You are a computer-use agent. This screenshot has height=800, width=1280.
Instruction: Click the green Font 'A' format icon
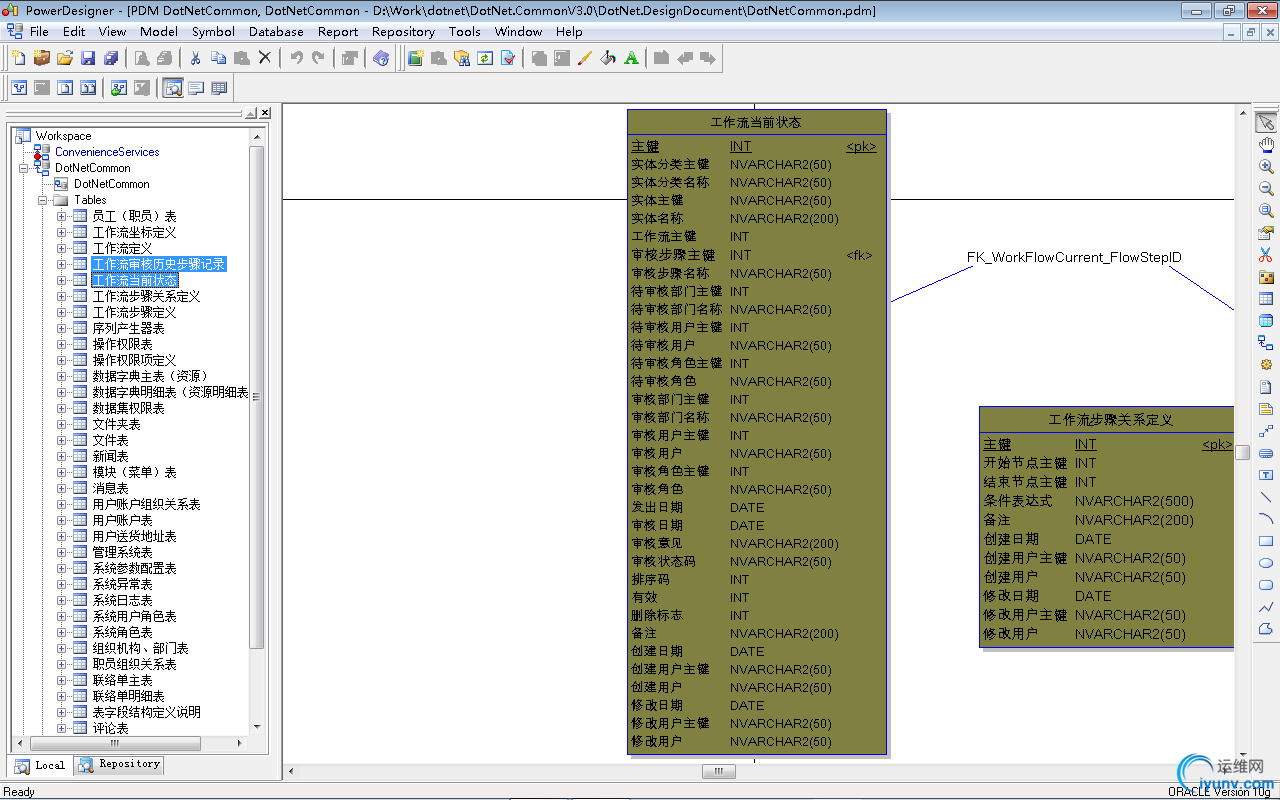[631, 58]
